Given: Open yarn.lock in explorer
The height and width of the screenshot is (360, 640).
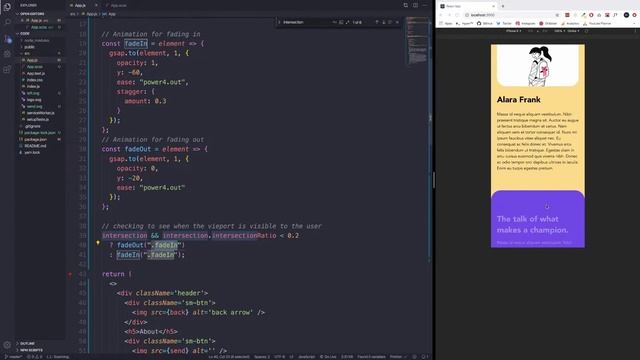Looking at the screenshot, I should coord(32,153).
